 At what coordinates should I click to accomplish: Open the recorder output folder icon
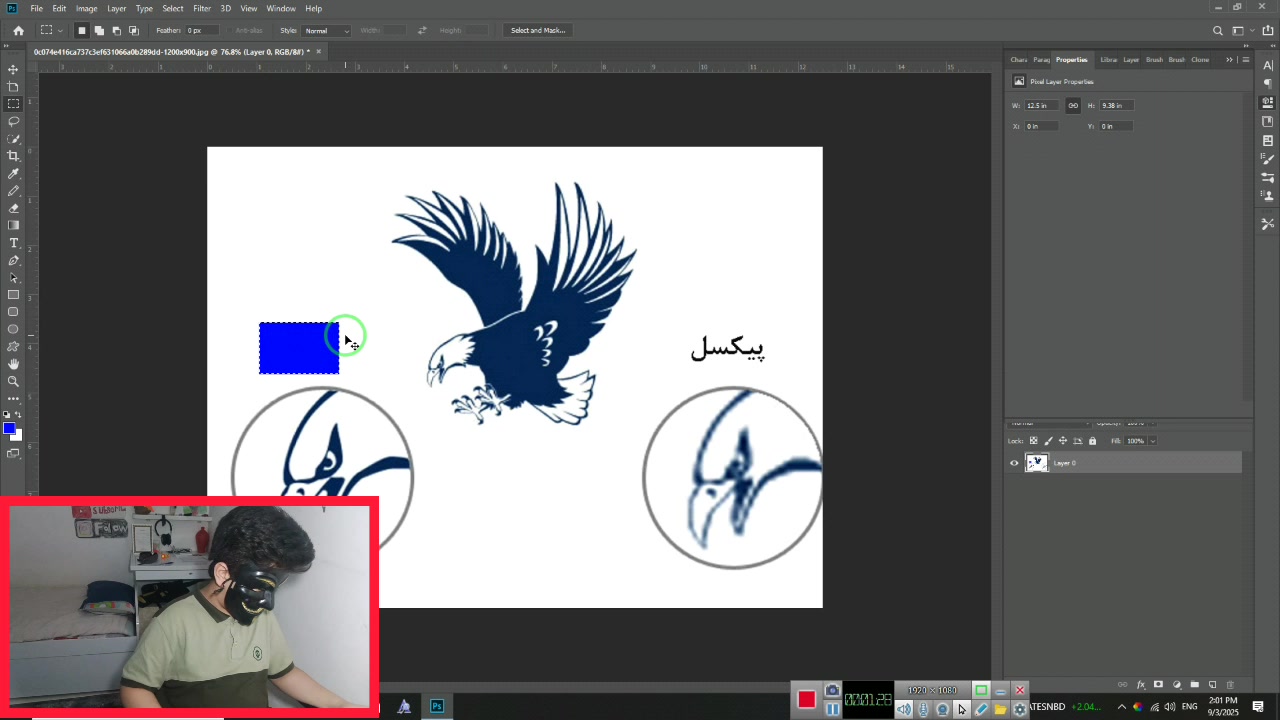click(x=1000, y=709)
